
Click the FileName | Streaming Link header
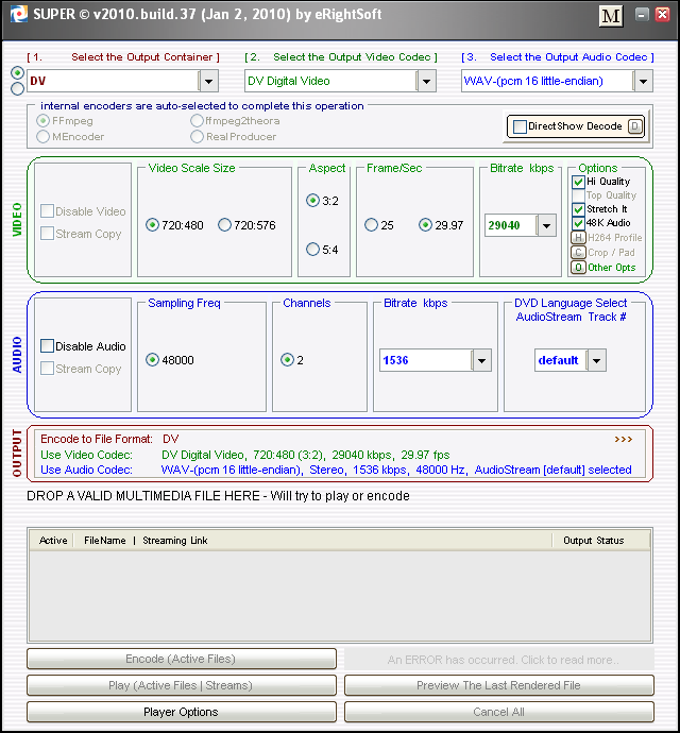tap(145, 540)
